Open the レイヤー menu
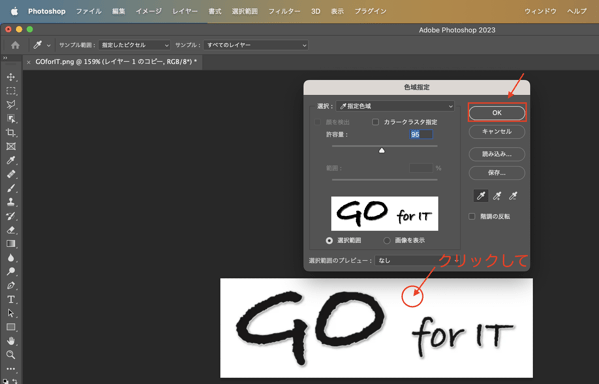 coord(185,11)
